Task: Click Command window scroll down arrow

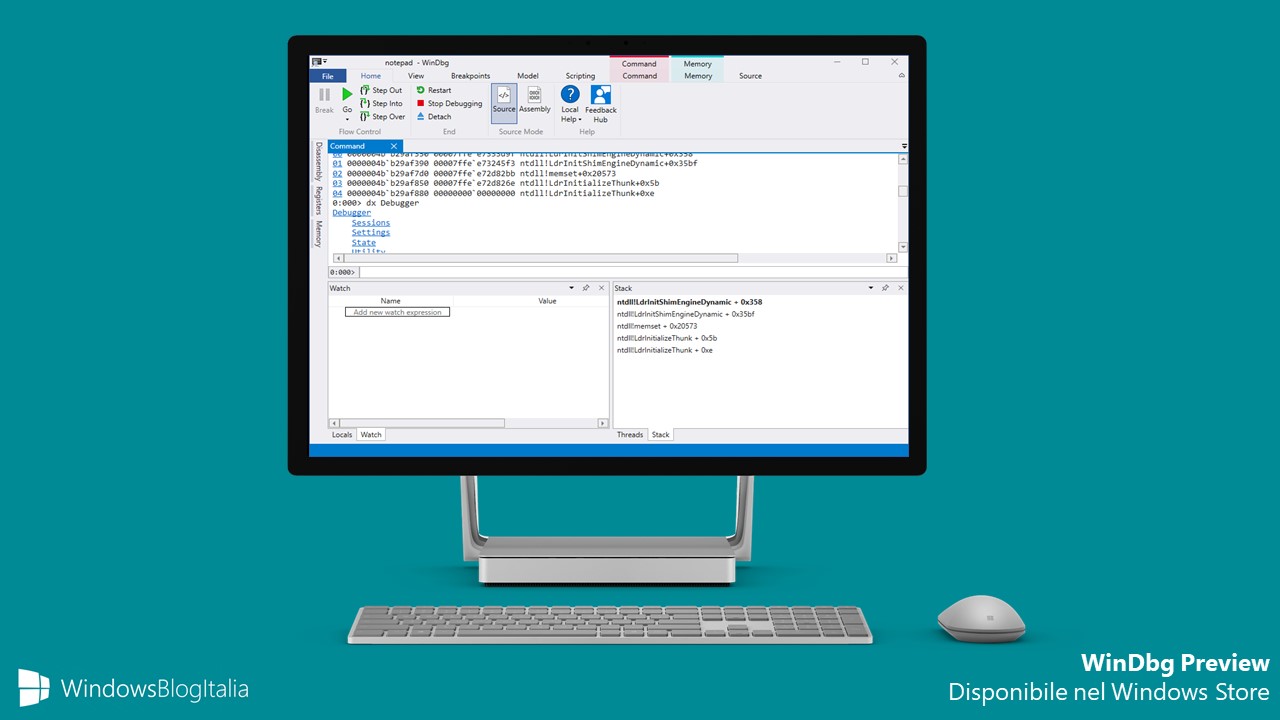Action: pyautogui.click(x=903, y=247)
